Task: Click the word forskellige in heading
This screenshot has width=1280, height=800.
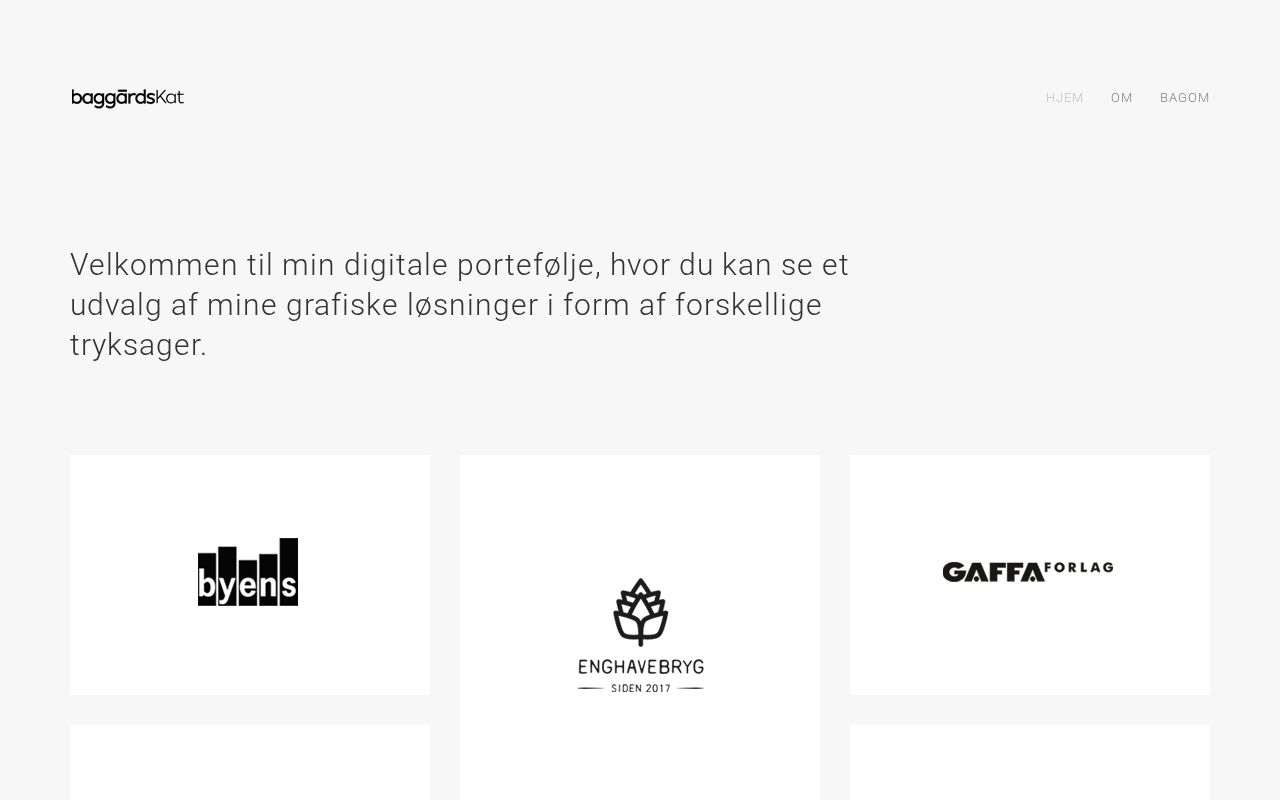Action: point(748,306)
